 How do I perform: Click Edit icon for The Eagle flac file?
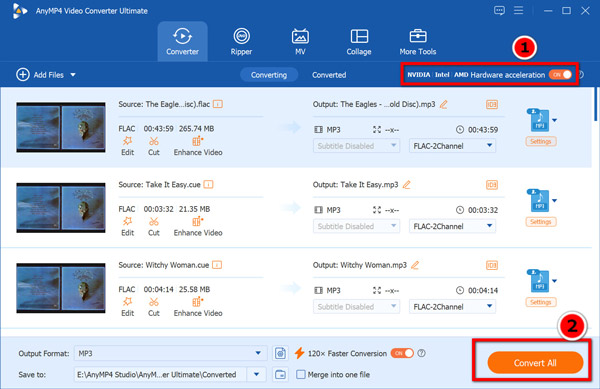tap(127, 146)
